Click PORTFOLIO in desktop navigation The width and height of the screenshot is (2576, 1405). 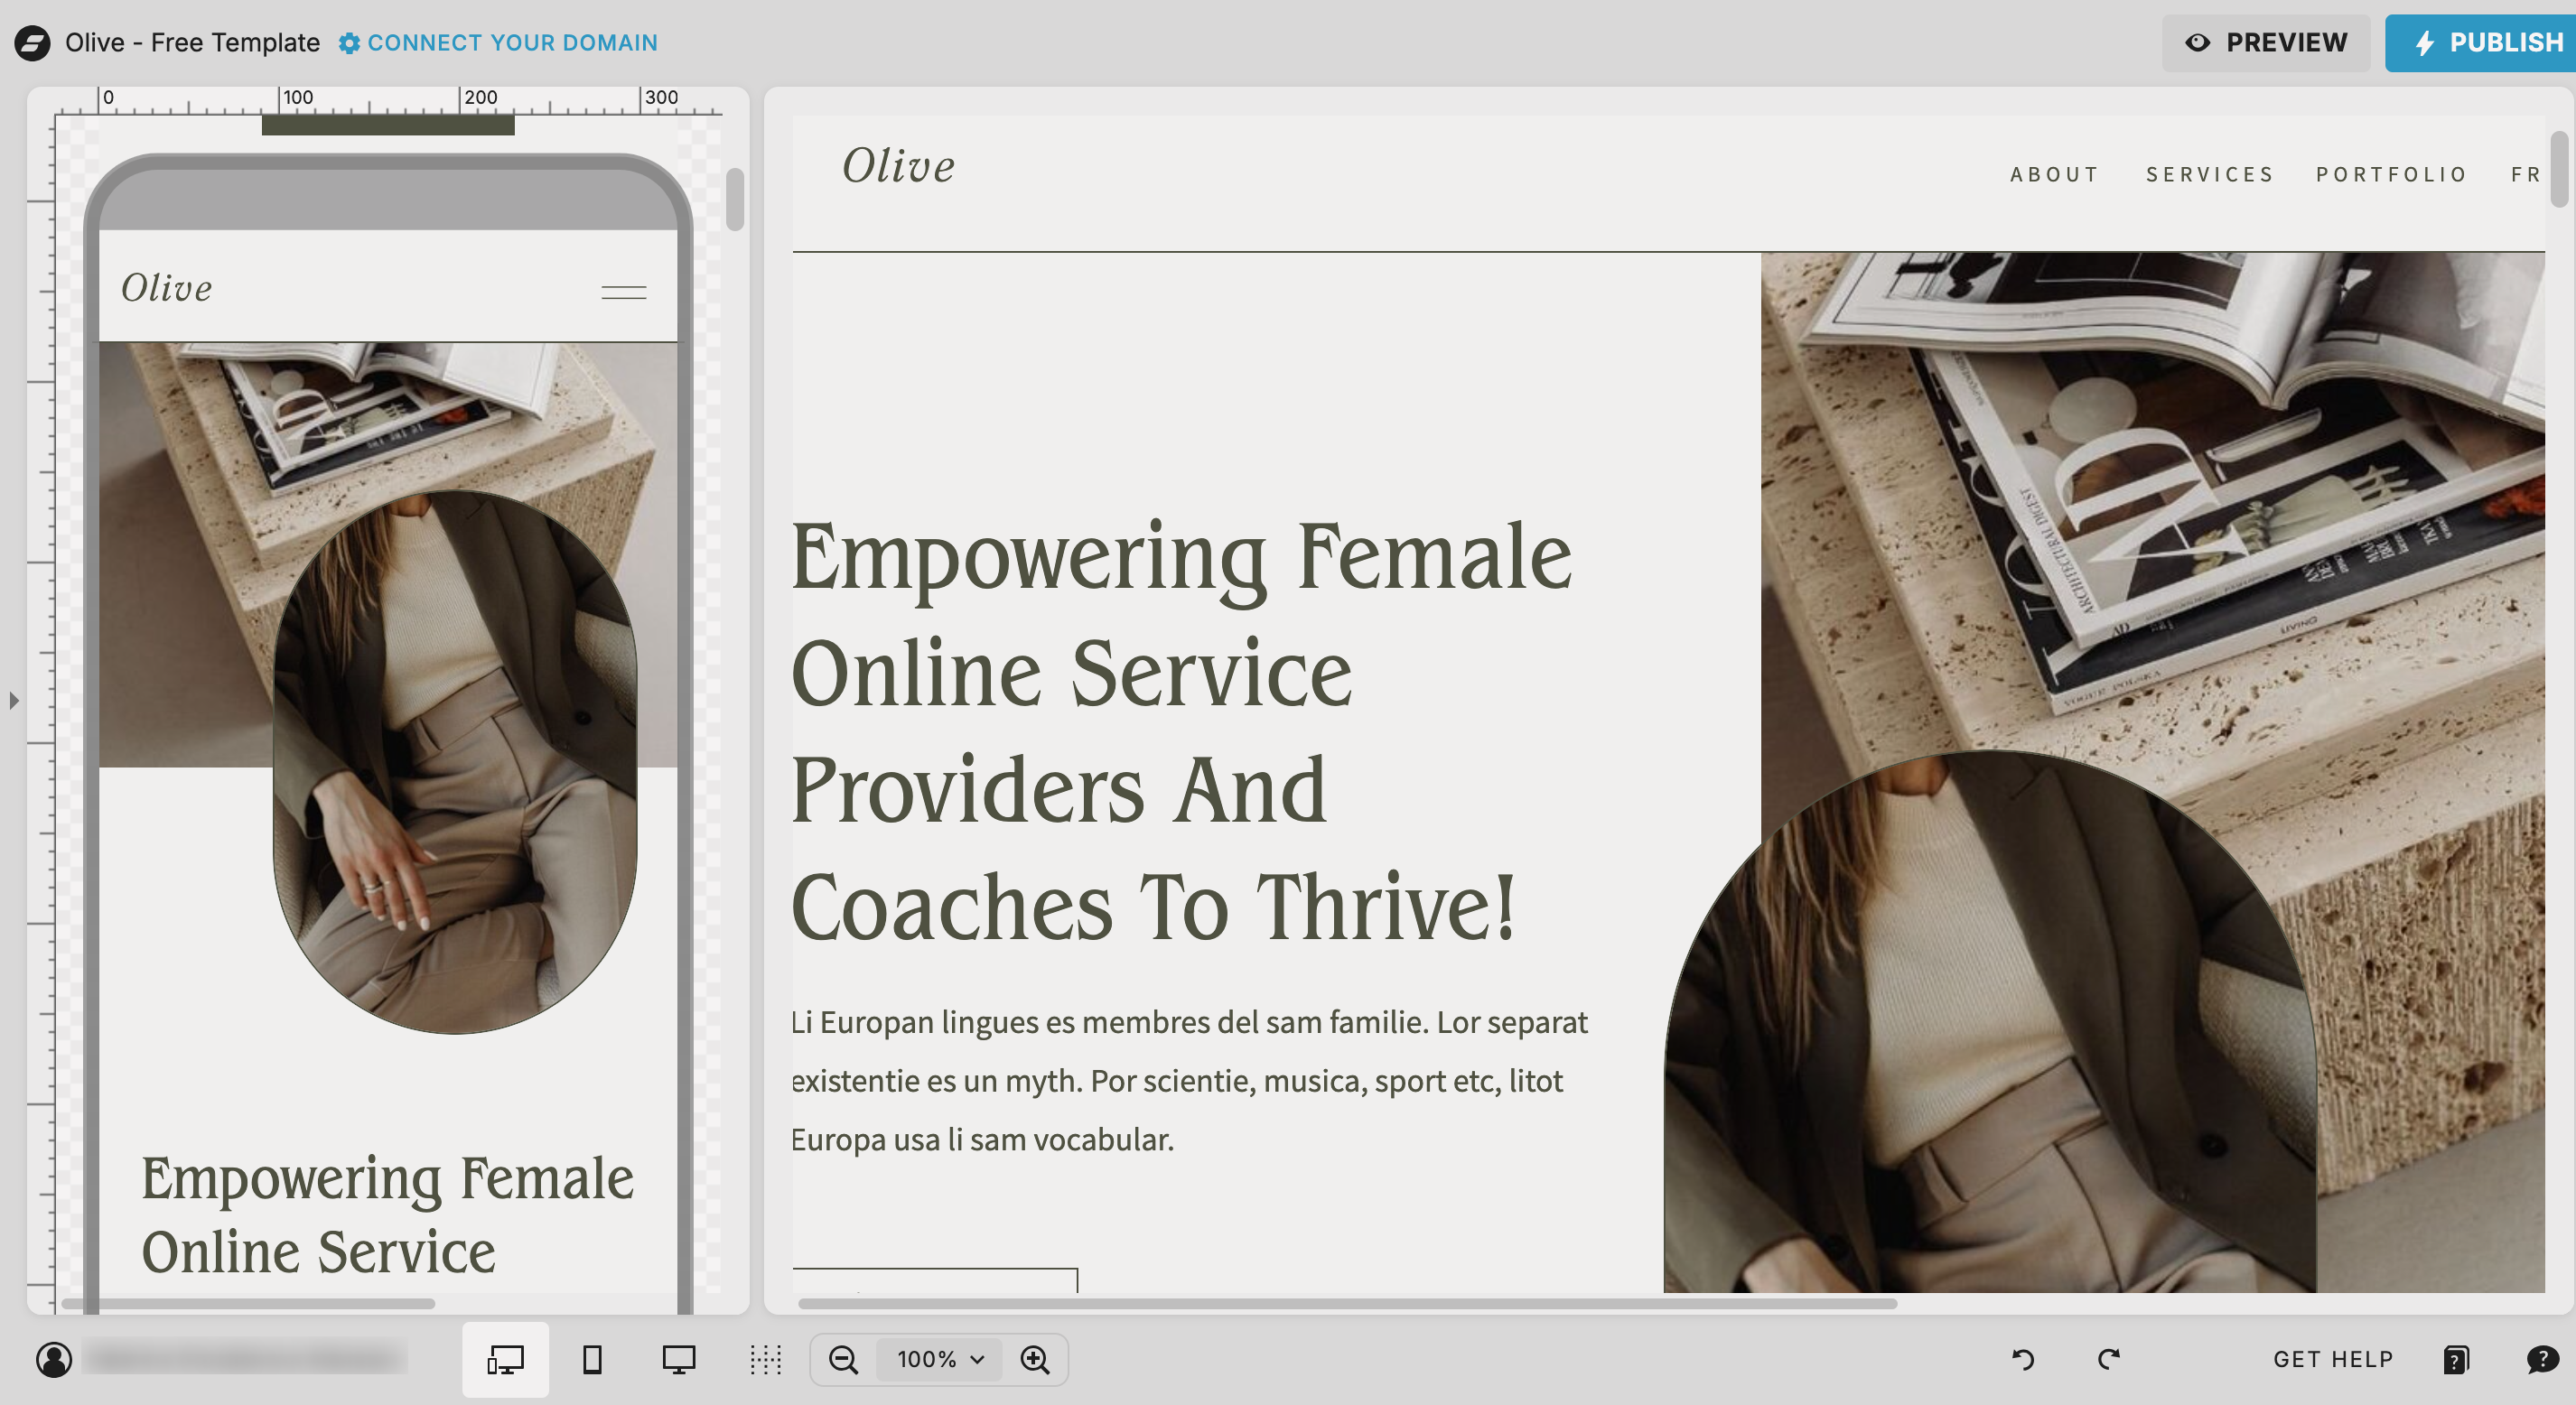point(2391,175)
